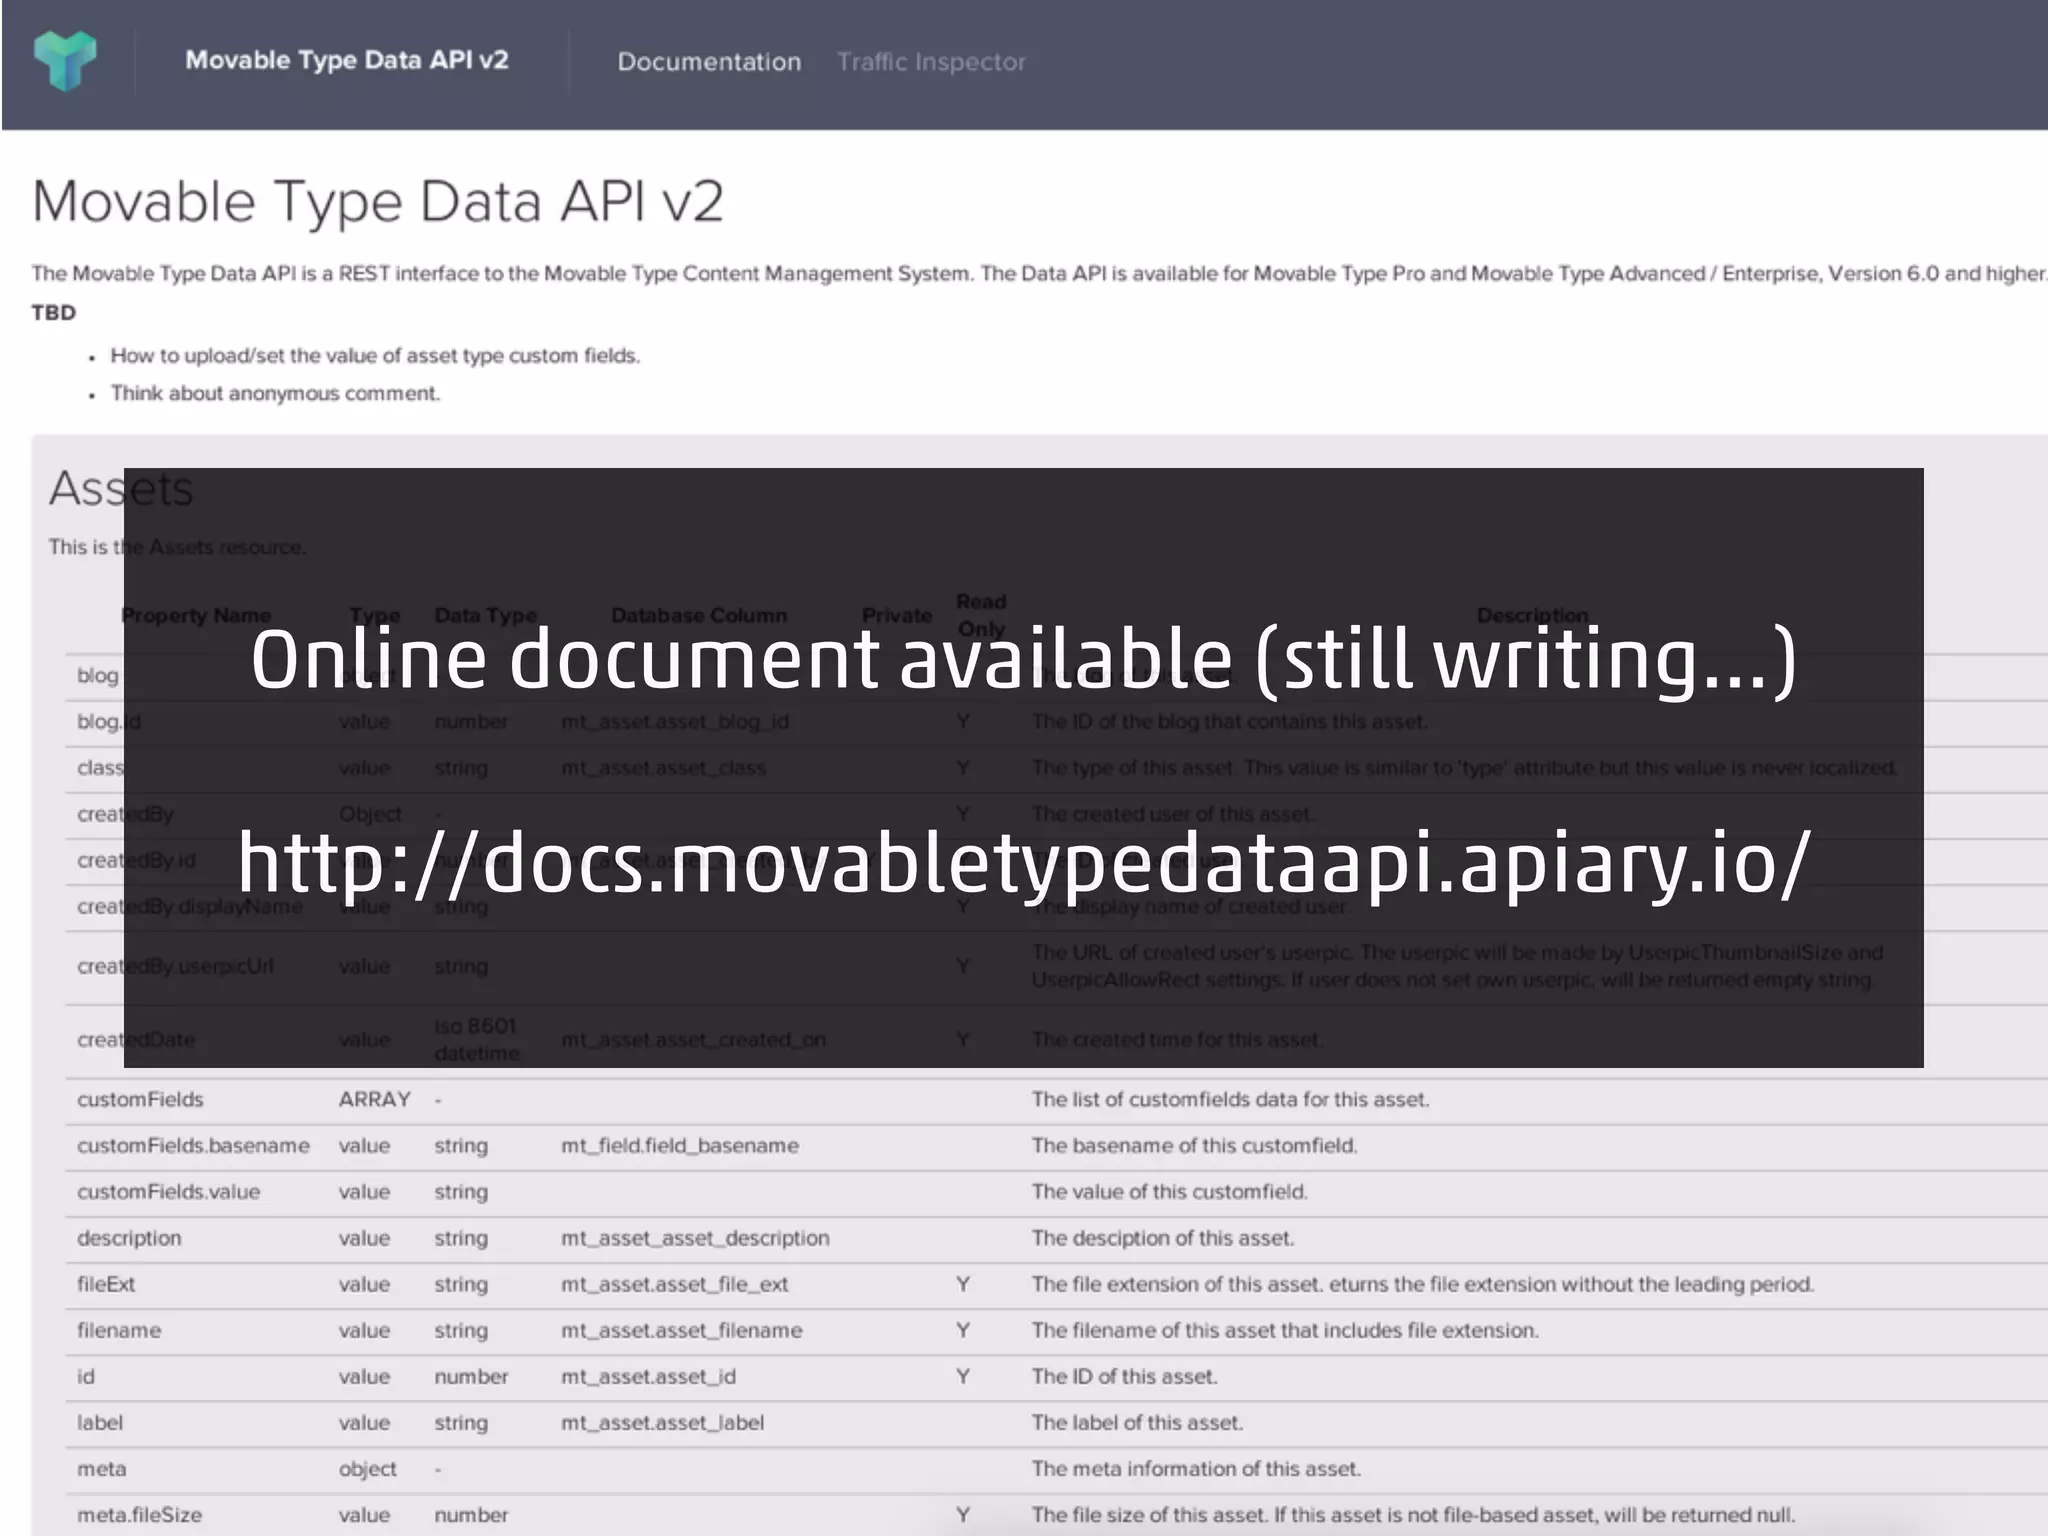
Task: Click the Assets section heading
Action: [x=85, y=489]
